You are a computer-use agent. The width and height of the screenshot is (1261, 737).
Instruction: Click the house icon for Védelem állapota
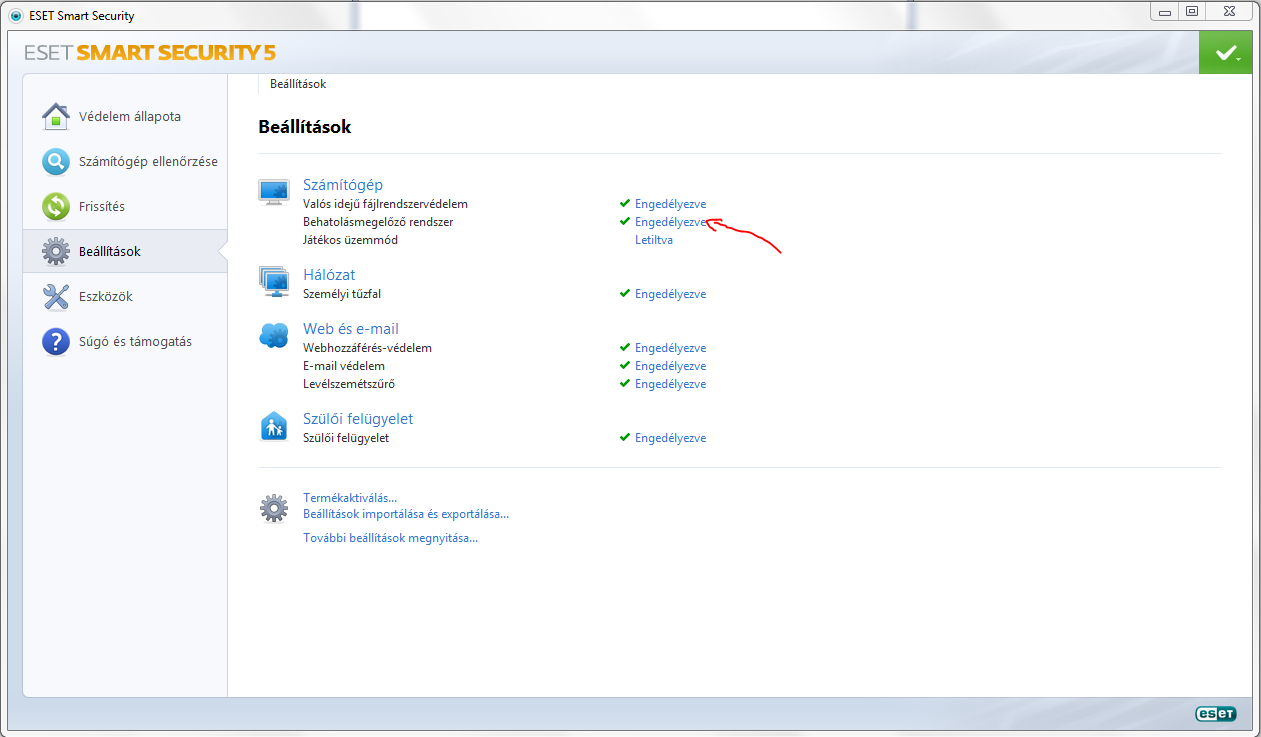pos(56,117)
